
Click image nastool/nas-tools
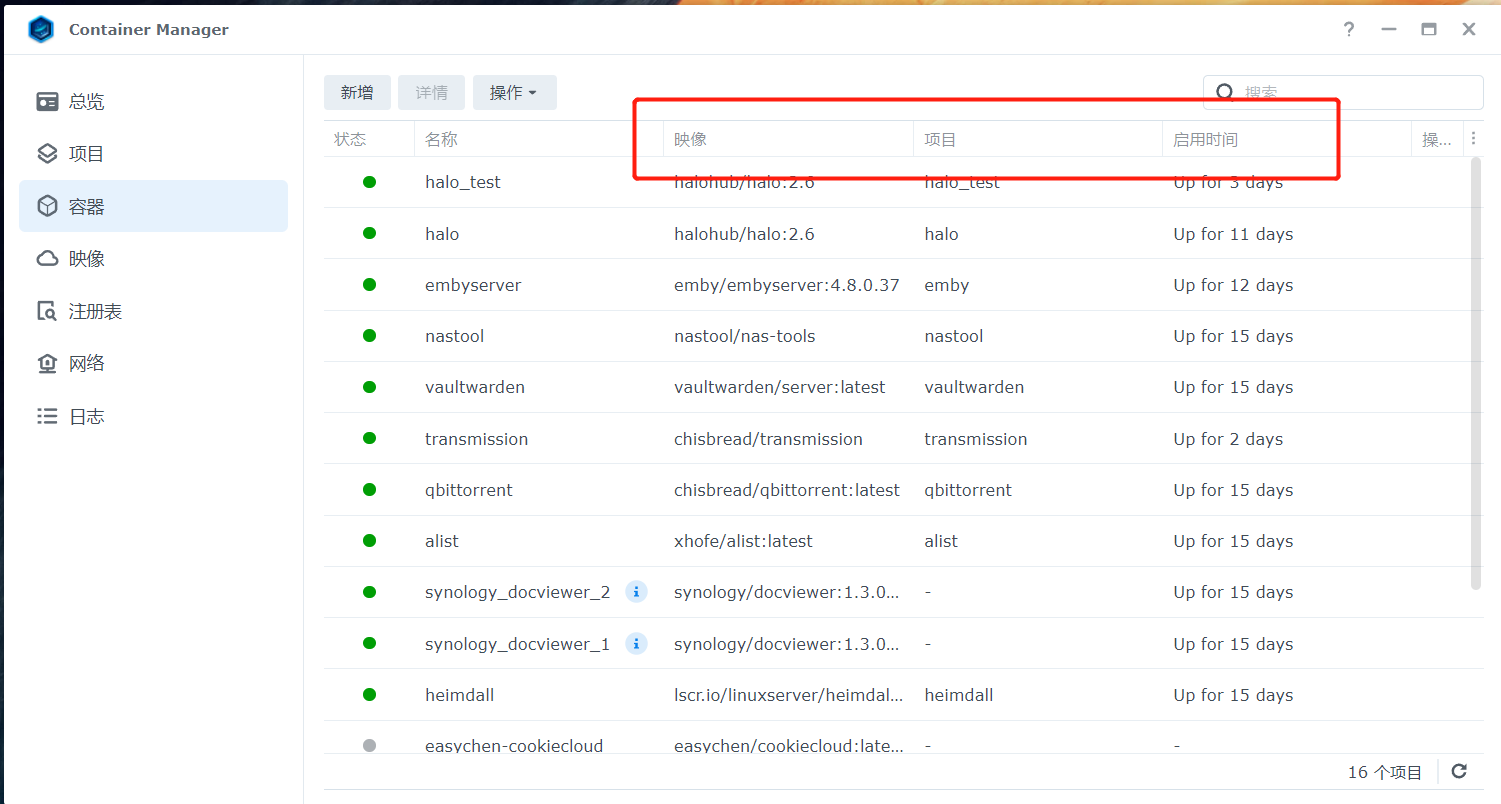tap(745, 336)
